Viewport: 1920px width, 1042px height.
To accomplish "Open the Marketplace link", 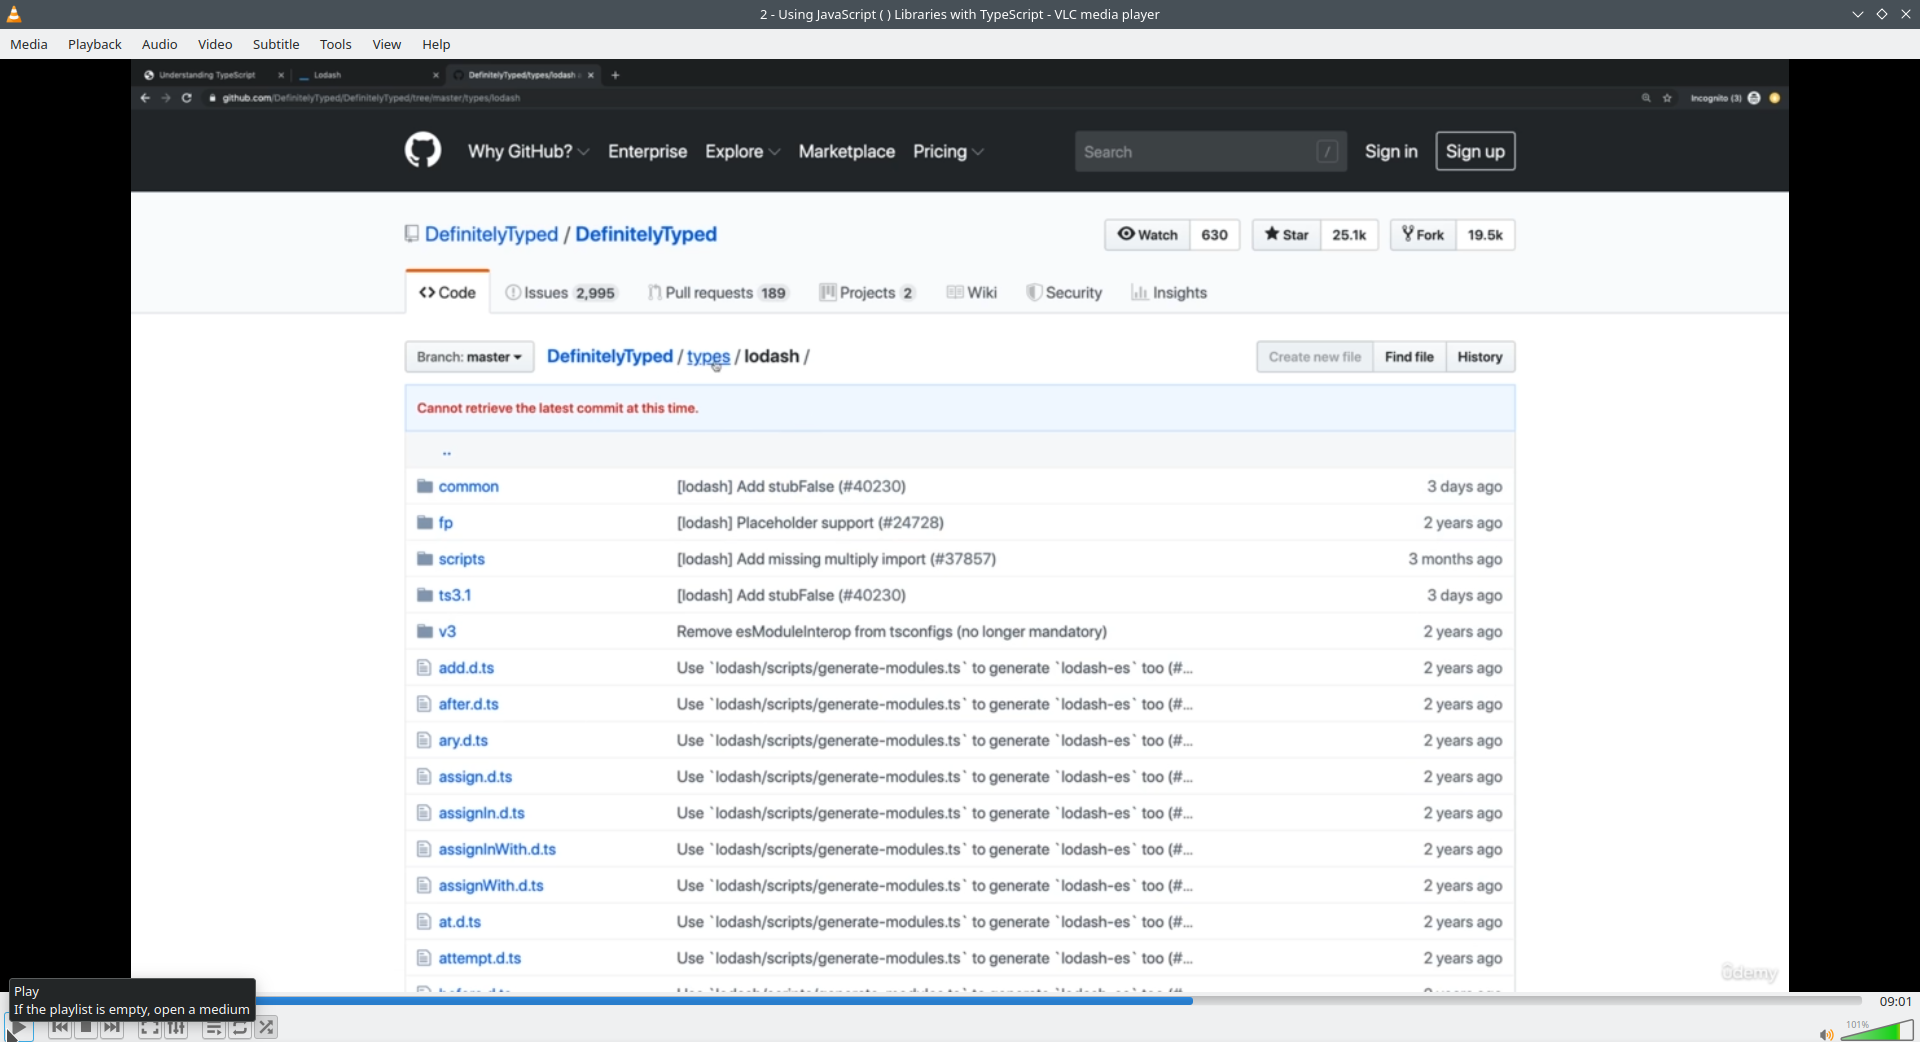I will click(x=846, y=151).
